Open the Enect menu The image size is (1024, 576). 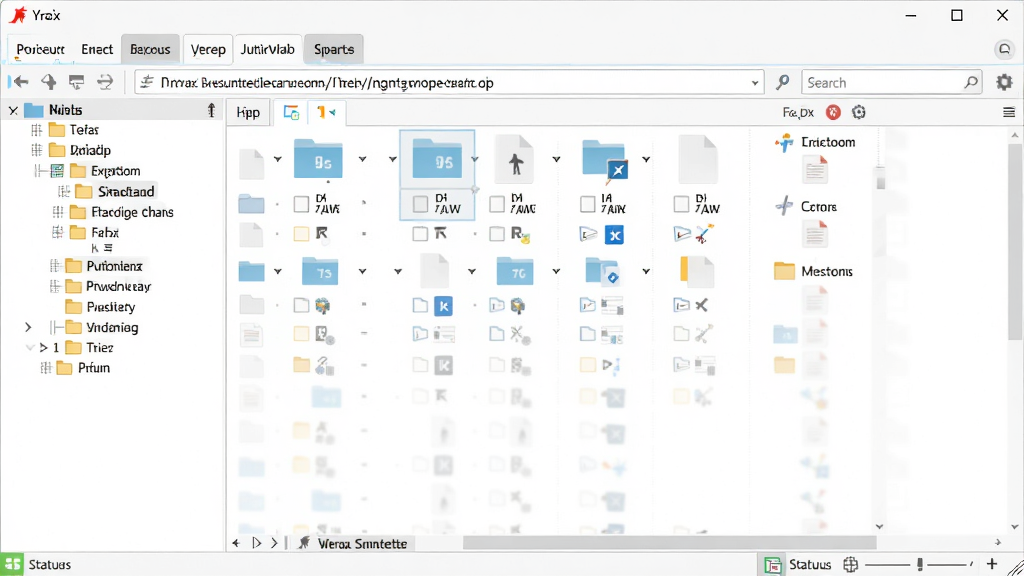(x=97, y=50)
